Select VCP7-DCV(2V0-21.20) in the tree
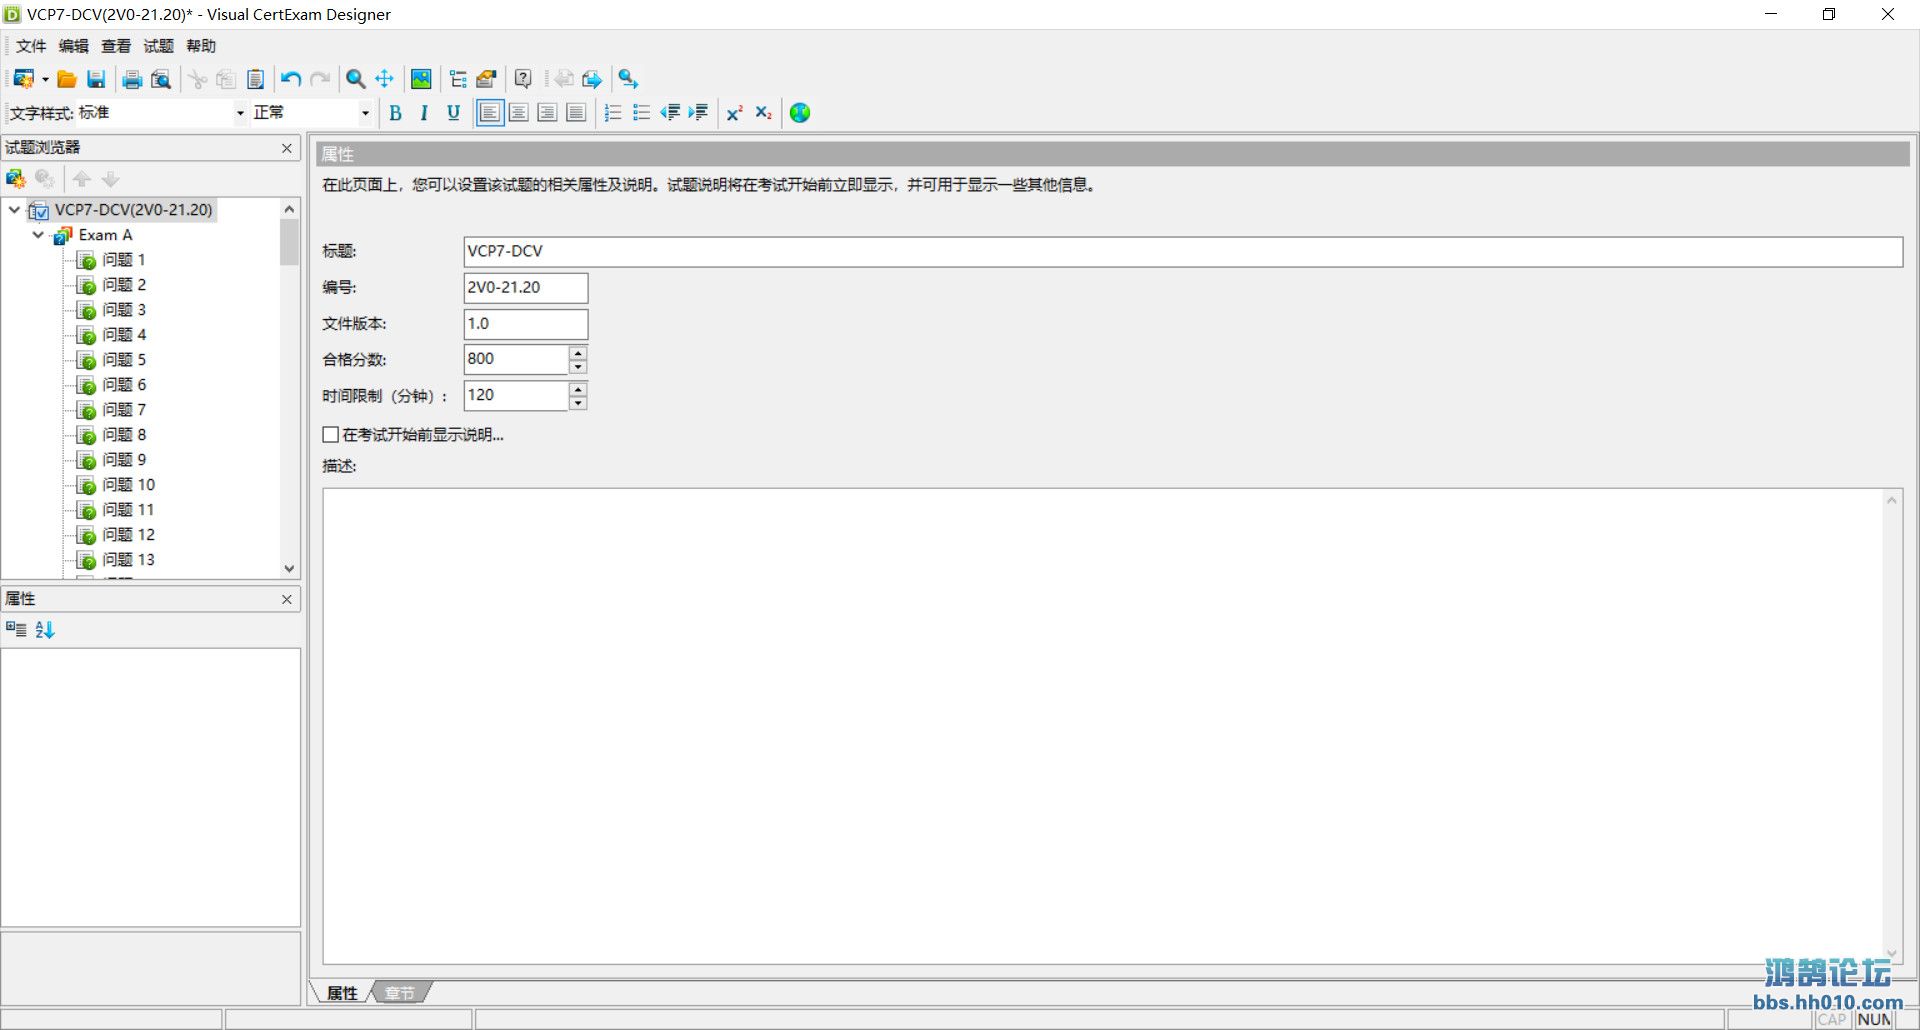This screenshot has width=1920, height=1030. pyautogui.click(x=133, y=210)
